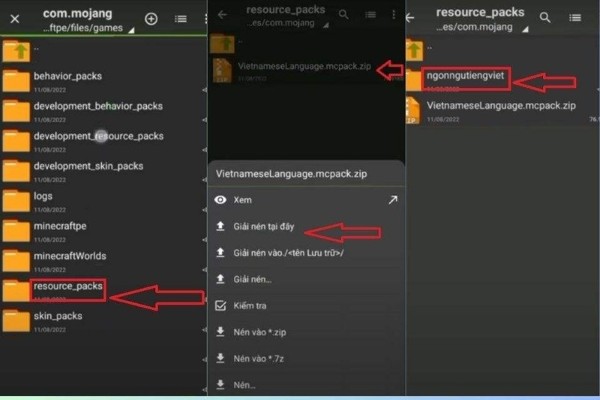Image resolution: width=600 pixels, height=400 pixels.
Task: Open the list view icon in the right panel
Action: pyautogui.click(x=575, y=18)
